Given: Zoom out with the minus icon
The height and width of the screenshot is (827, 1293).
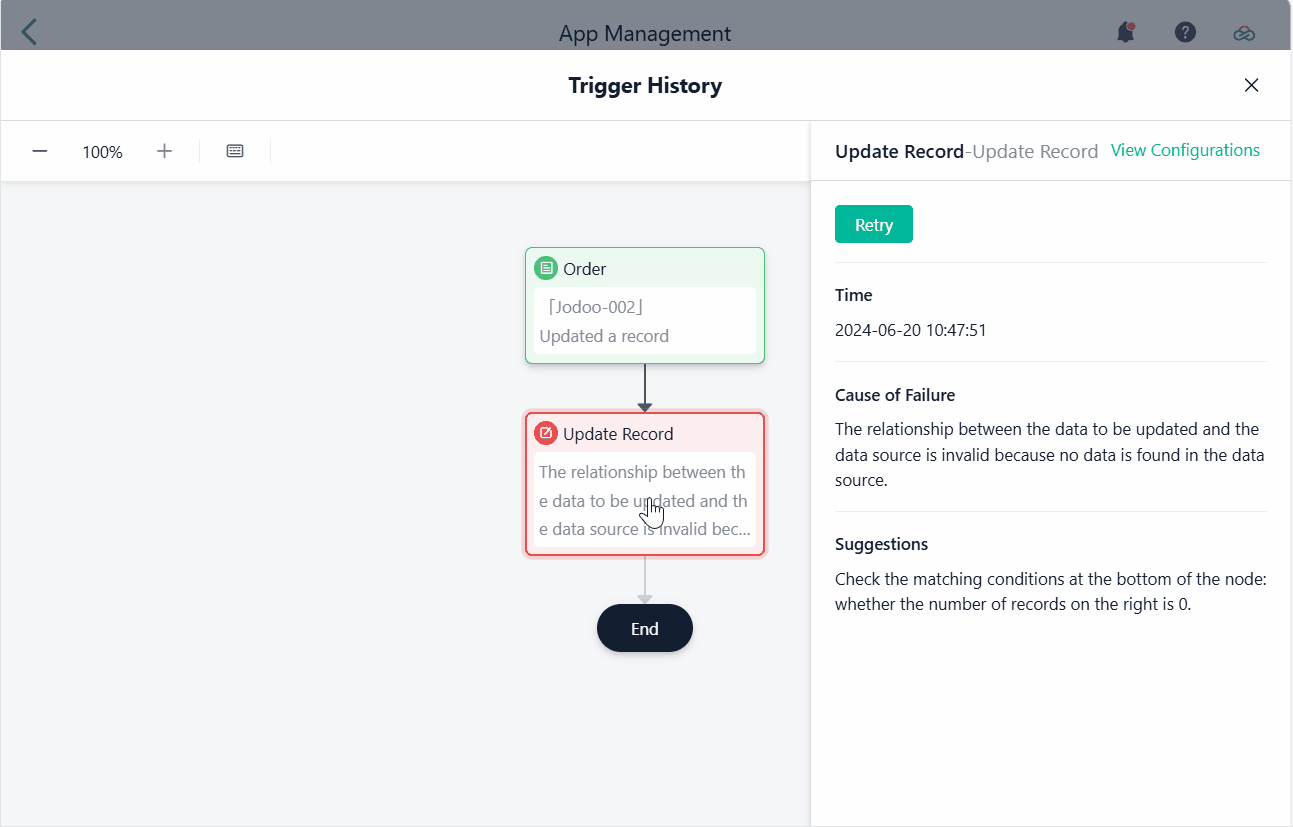Looking at the screenshot, I should [40, 151].
